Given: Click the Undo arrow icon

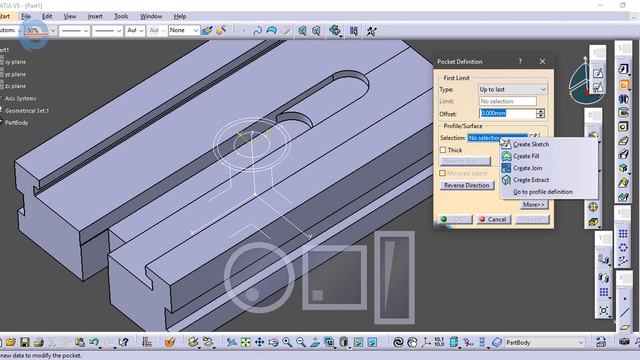Looking at the screenshot, I should [x=94, y=342].
